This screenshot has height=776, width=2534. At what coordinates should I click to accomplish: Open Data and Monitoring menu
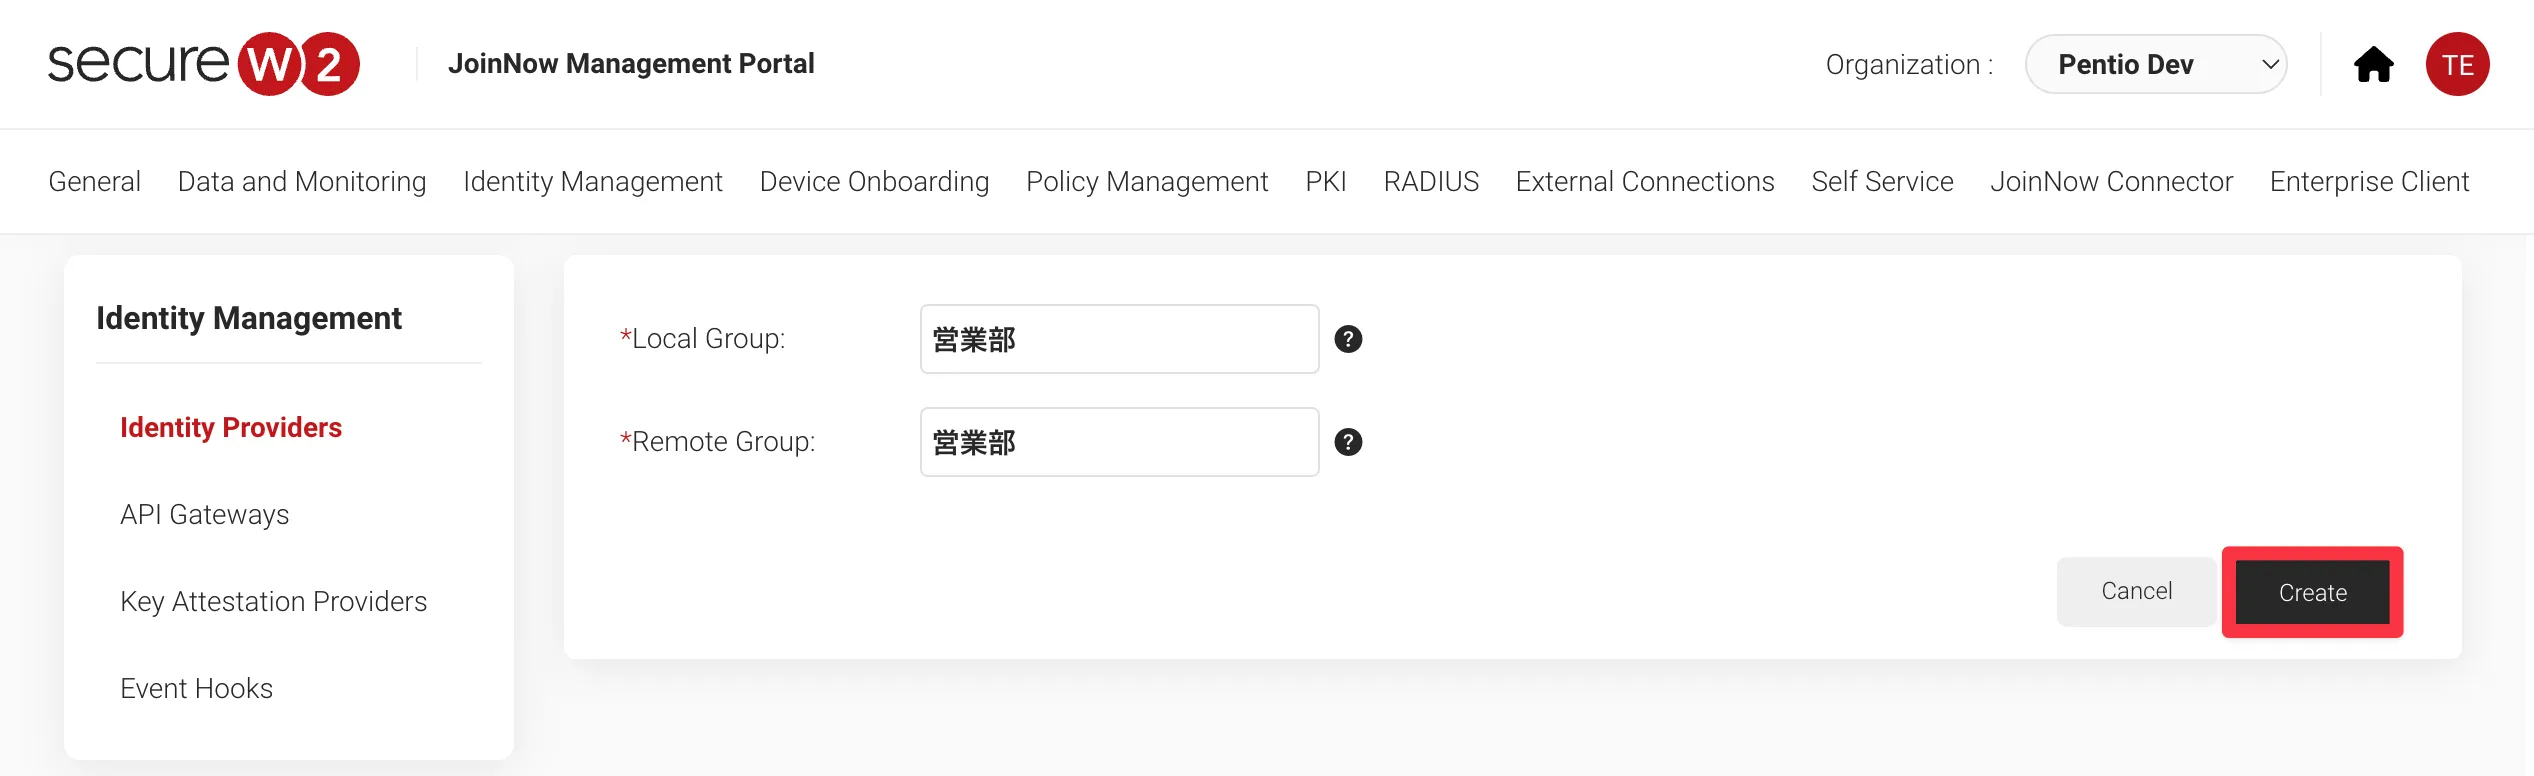302,181
